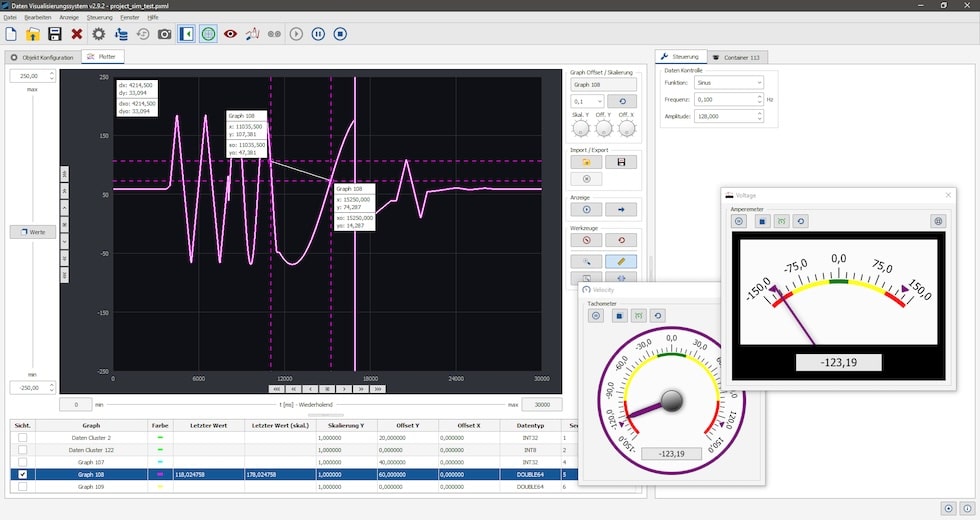The image size is (980, 520).
Task: Open the 0,1 step dropdown in Graph Offset
Action: pyautogui.click(x=585, y=101)
